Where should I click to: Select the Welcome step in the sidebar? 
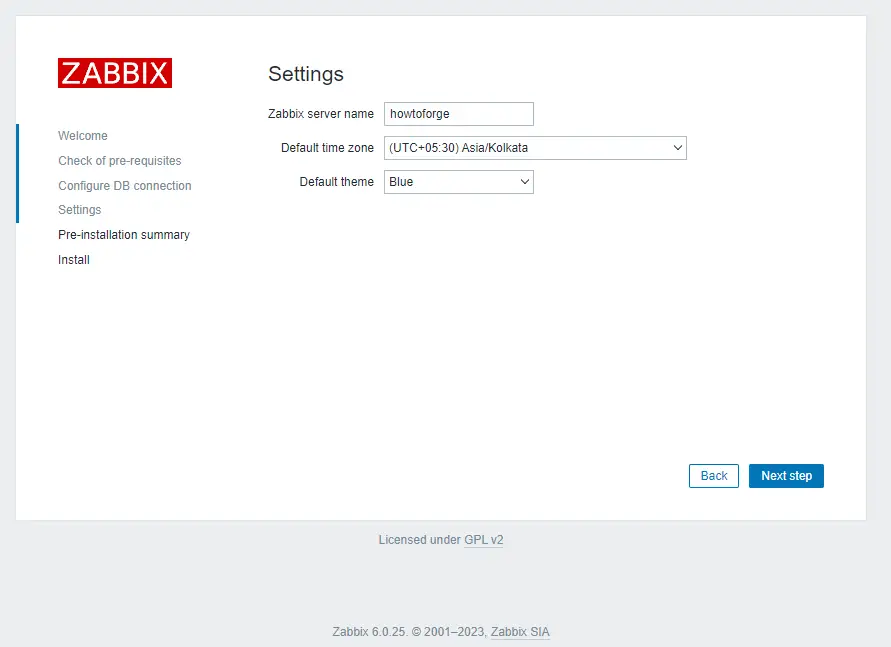click(x=83, y=135)
